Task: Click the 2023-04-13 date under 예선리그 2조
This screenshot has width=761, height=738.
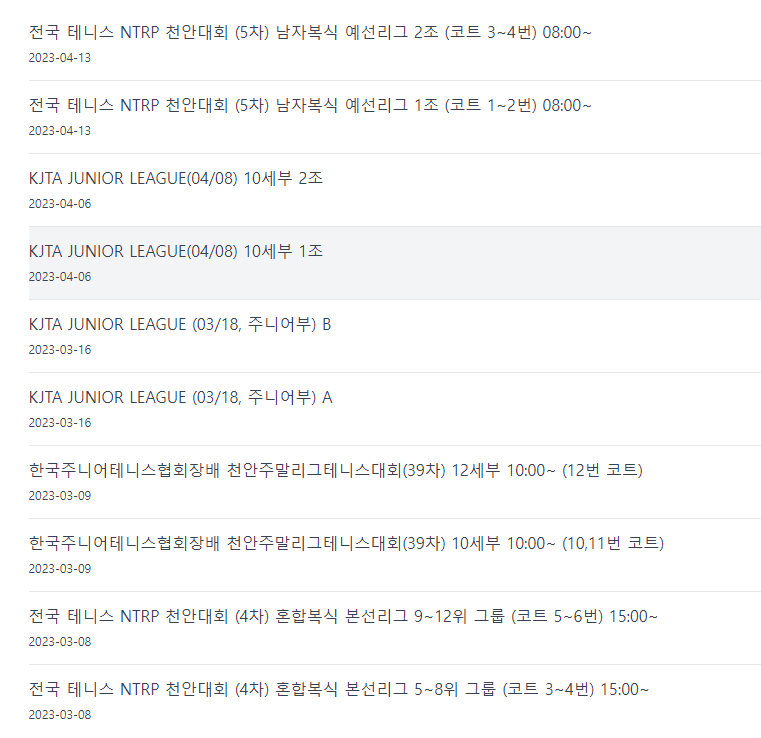Action: [x=60, y=58]
